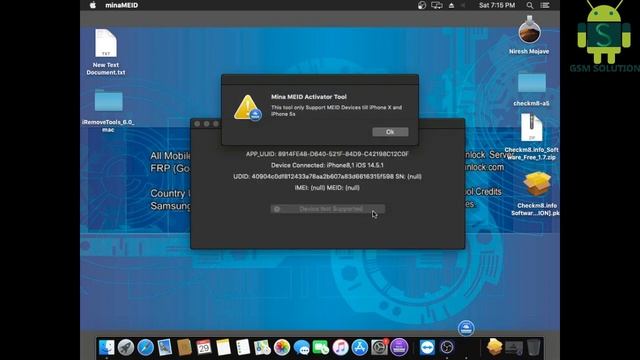Open Calendar from the dock
The height and width of the screenshot is (360, 640).
coord(204,347)
